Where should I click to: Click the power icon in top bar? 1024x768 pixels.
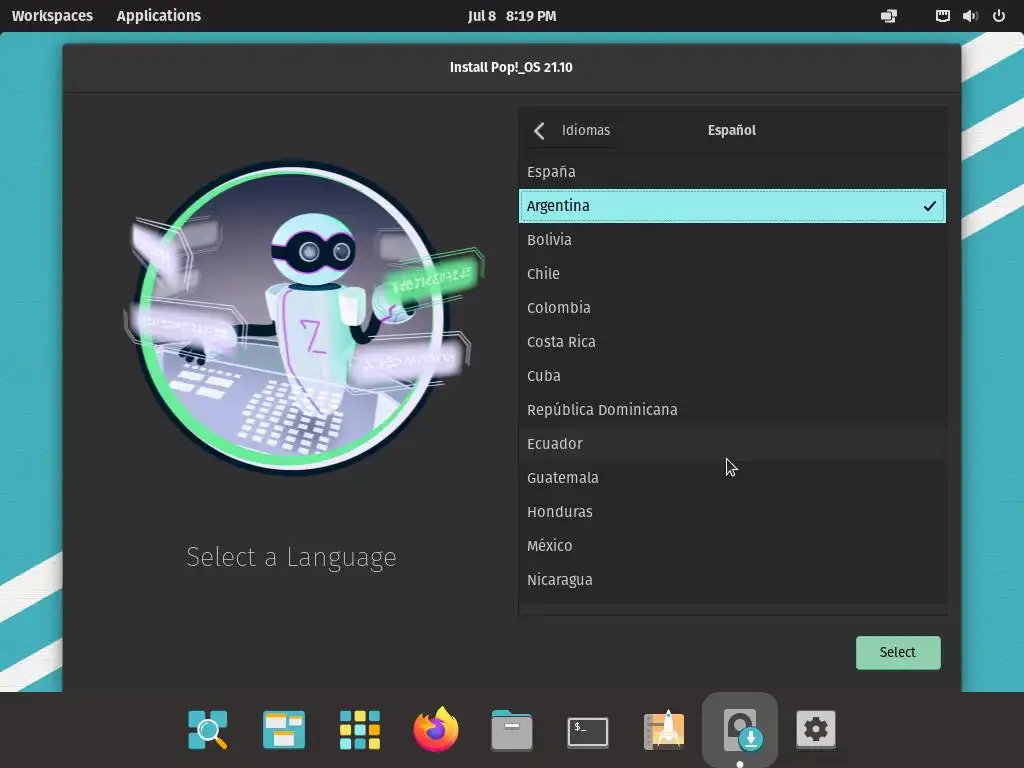pos(999,16)
